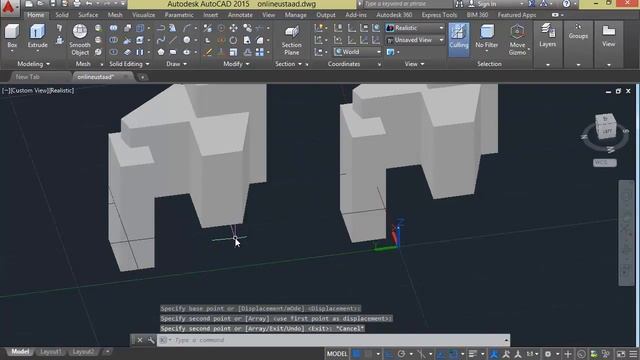
Task: Toggle grid display in status bar
Action: point(357,354)
